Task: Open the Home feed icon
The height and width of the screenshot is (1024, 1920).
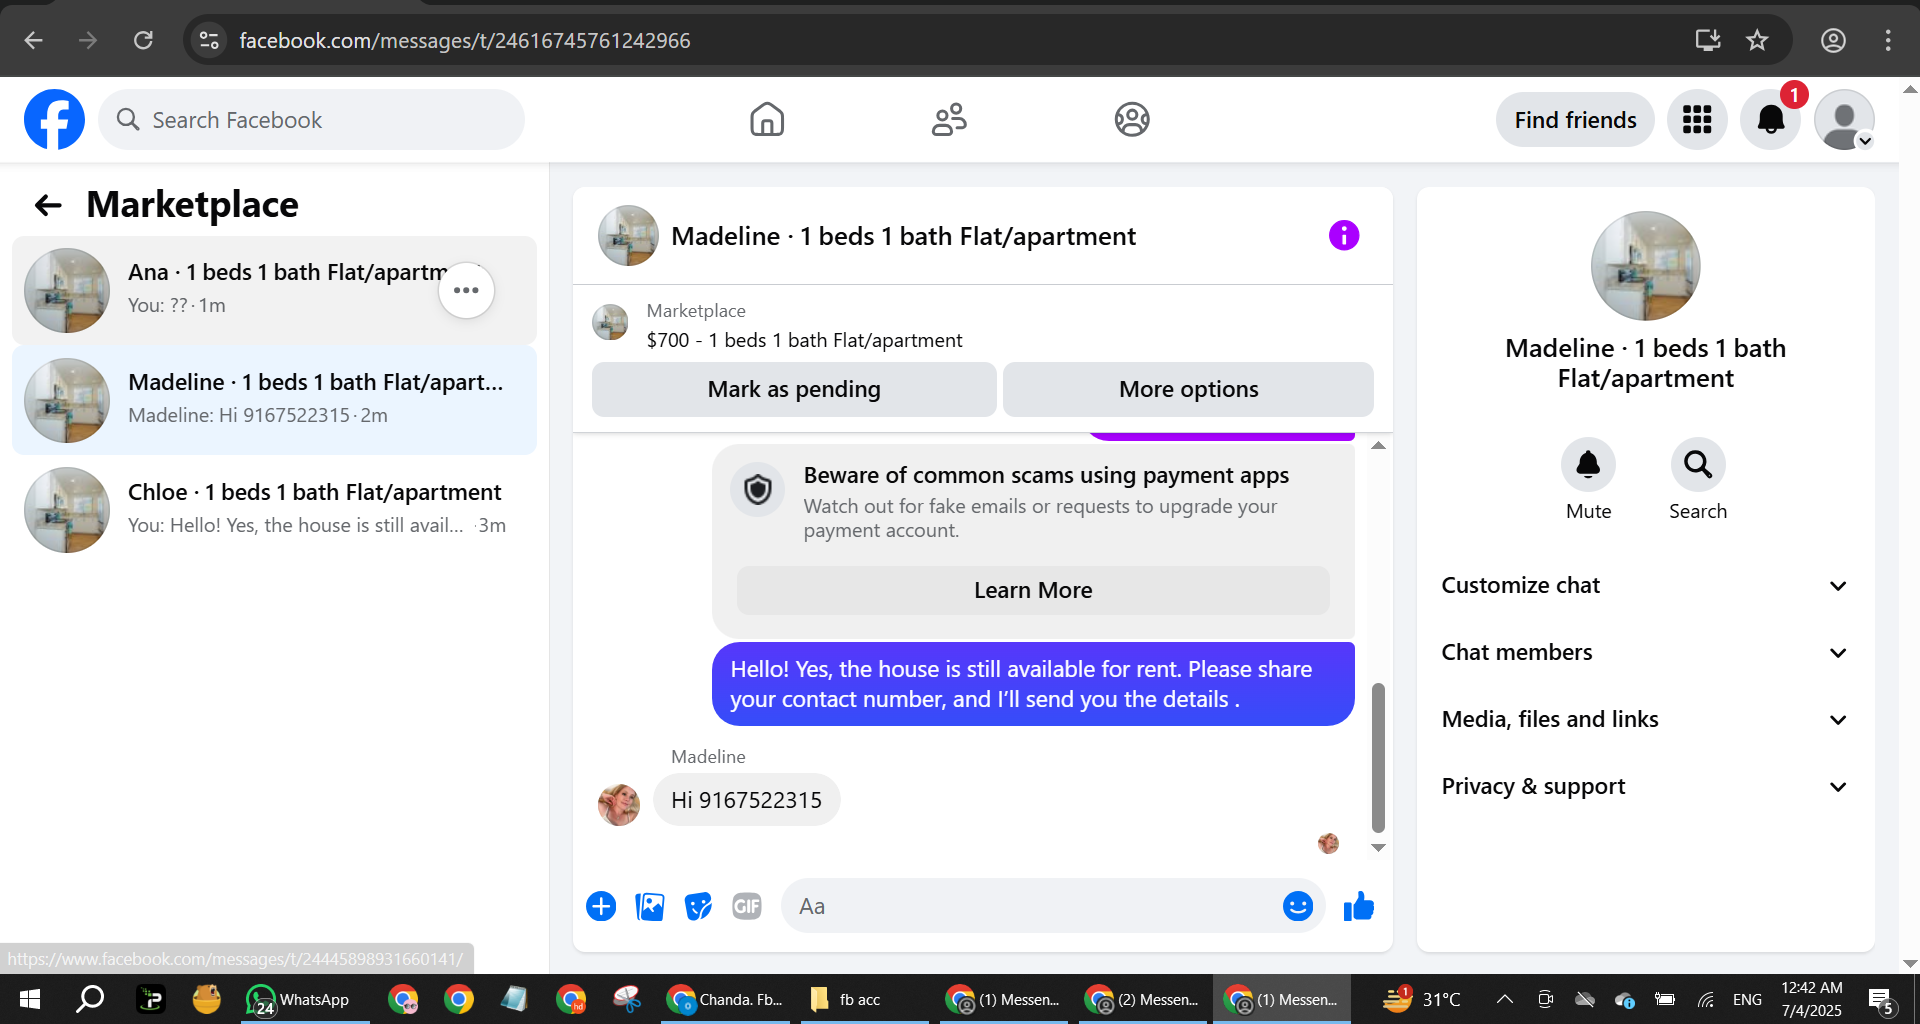Action: coord(767,120)
